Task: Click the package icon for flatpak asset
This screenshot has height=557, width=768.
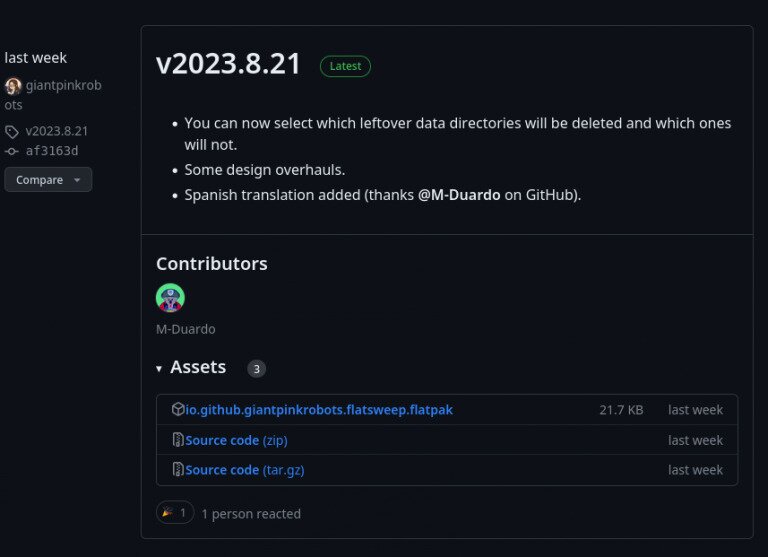Action: [178, 410]
